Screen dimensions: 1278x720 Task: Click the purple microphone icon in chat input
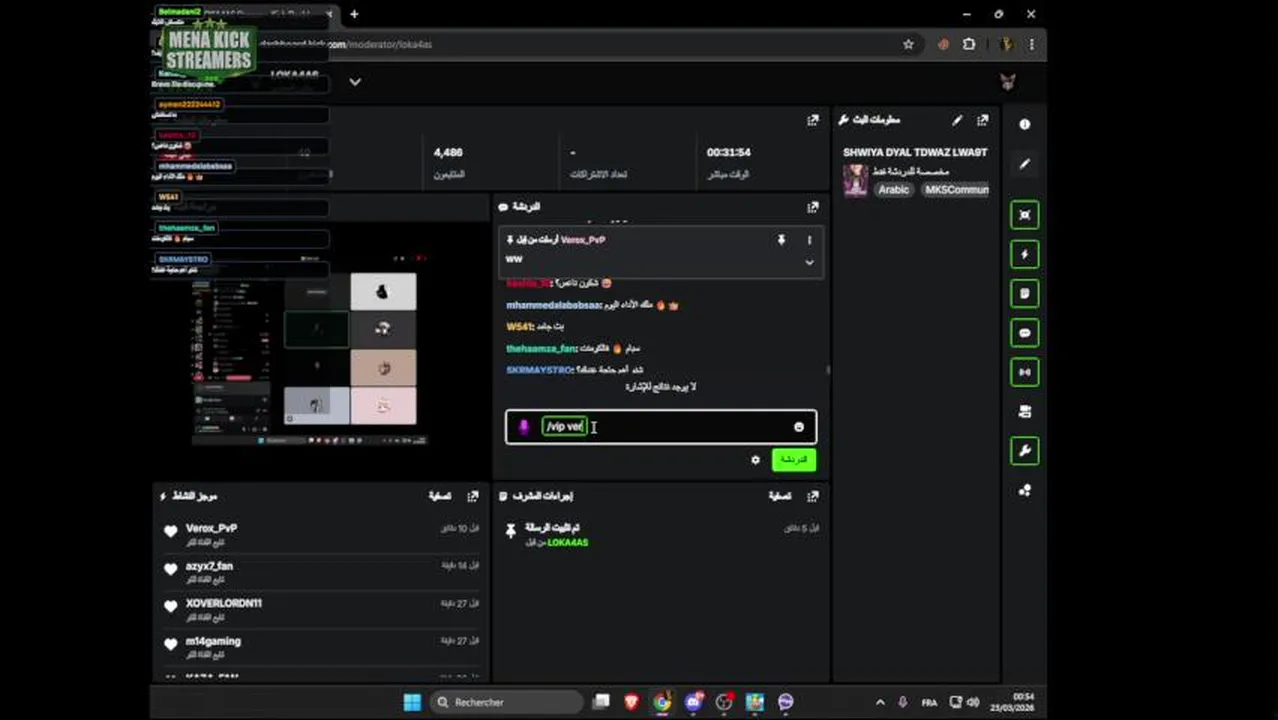pyautogui.click(x=523, y=427)
